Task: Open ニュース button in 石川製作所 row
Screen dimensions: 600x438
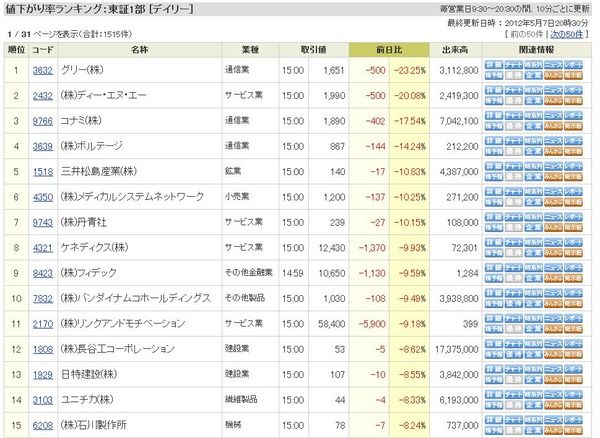Action: (x=553, y=420)
